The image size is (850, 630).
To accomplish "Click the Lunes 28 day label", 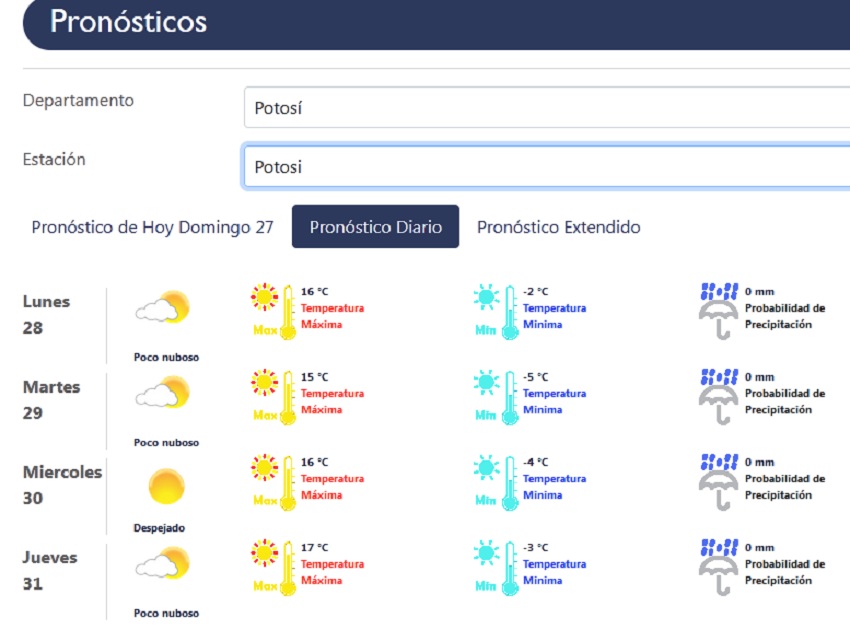I will 47,314.
